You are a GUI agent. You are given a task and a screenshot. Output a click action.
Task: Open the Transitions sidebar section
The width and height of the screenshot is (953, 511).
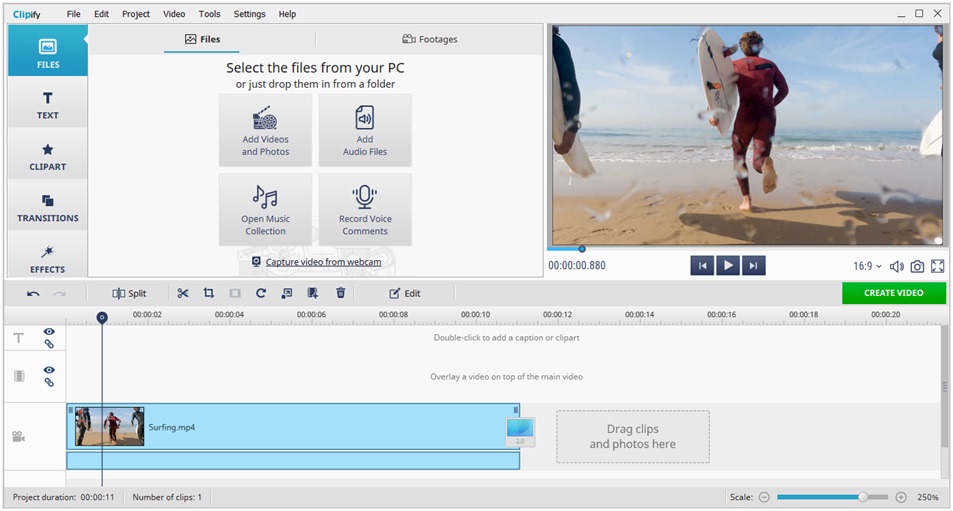[x=47, y=207]
